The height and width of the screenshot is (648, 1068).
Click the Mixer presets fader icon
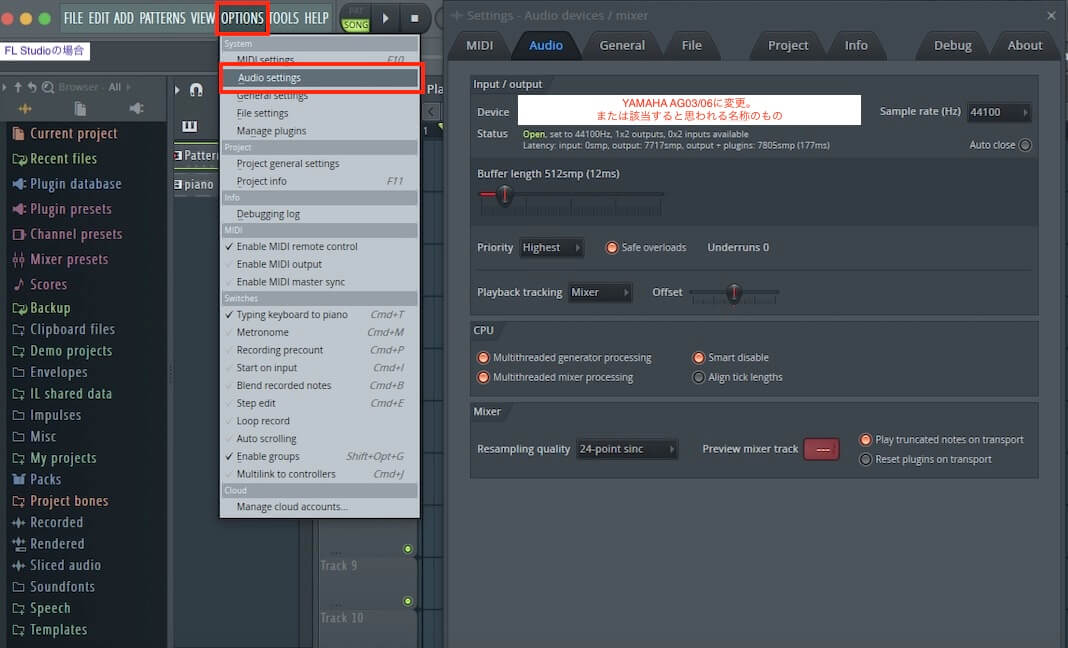(18, 260)
